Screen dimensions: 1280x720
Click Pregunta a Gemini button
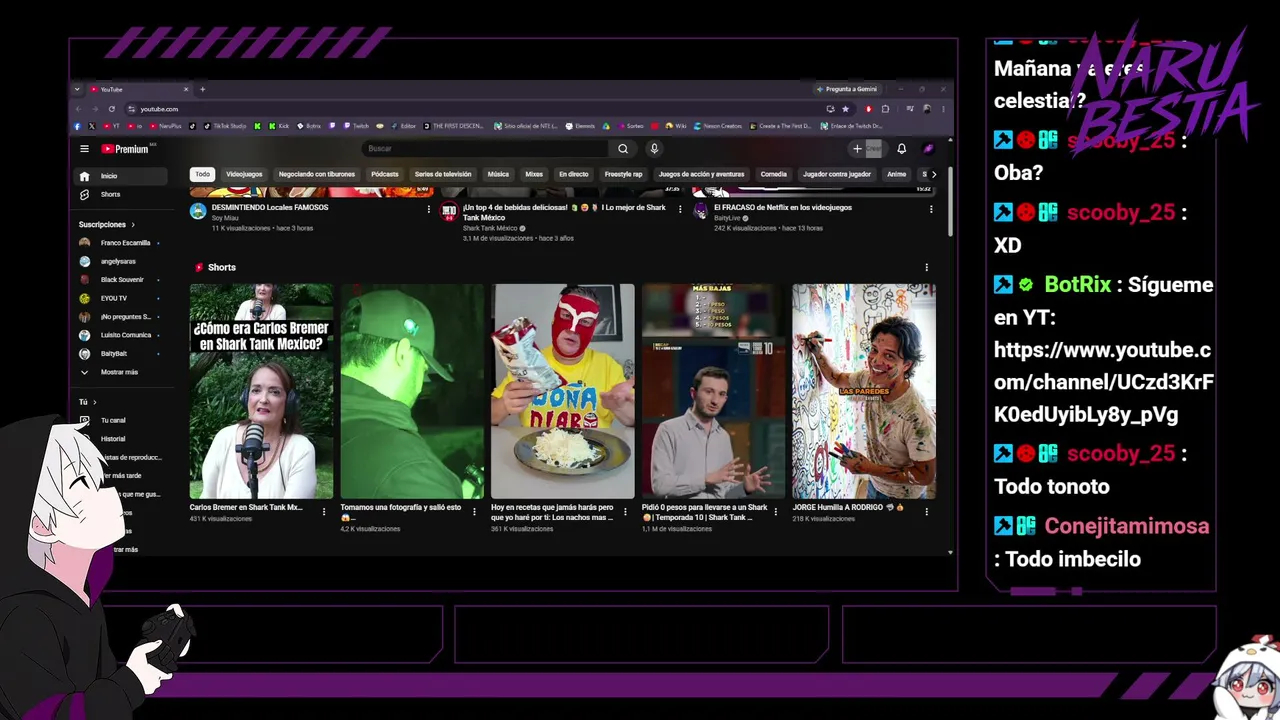click(846, 89)
